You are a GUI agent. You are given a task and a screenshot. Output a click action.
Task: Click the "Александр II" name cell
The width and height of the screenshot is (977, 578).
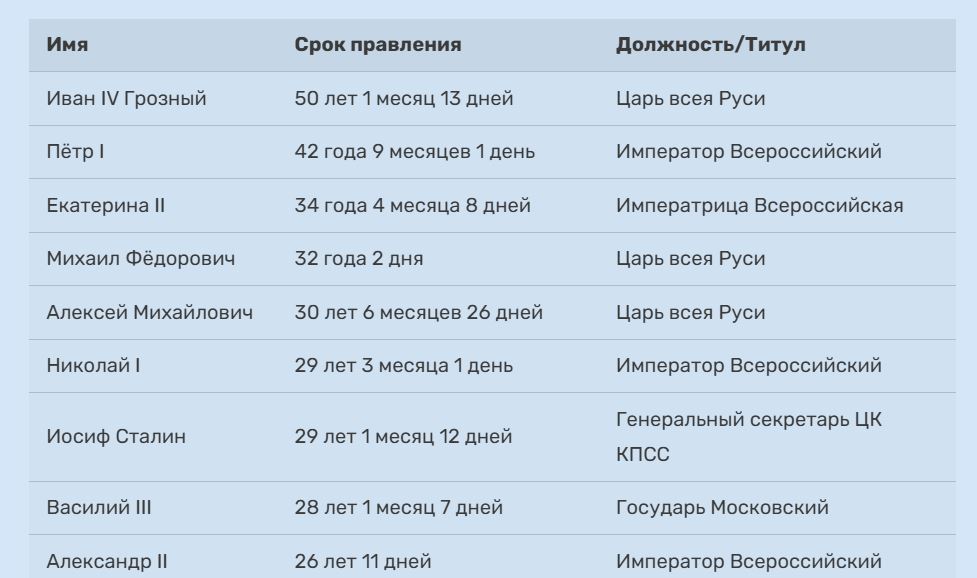pyautogui.click(x=107, y=562)
